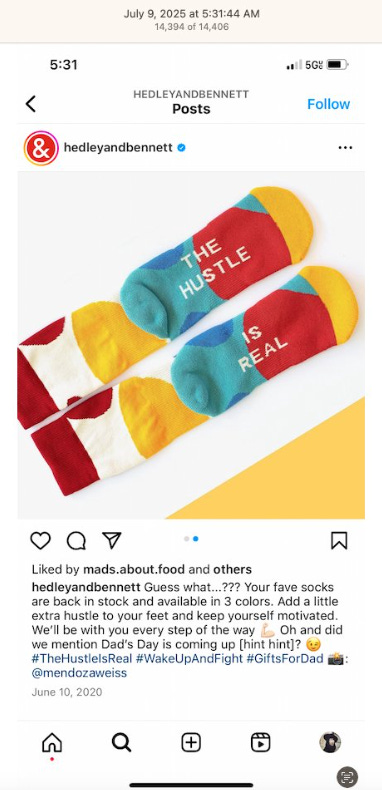Select first carousel dot indicator
This screenshot has height=790, width=382.
[186, 539]
